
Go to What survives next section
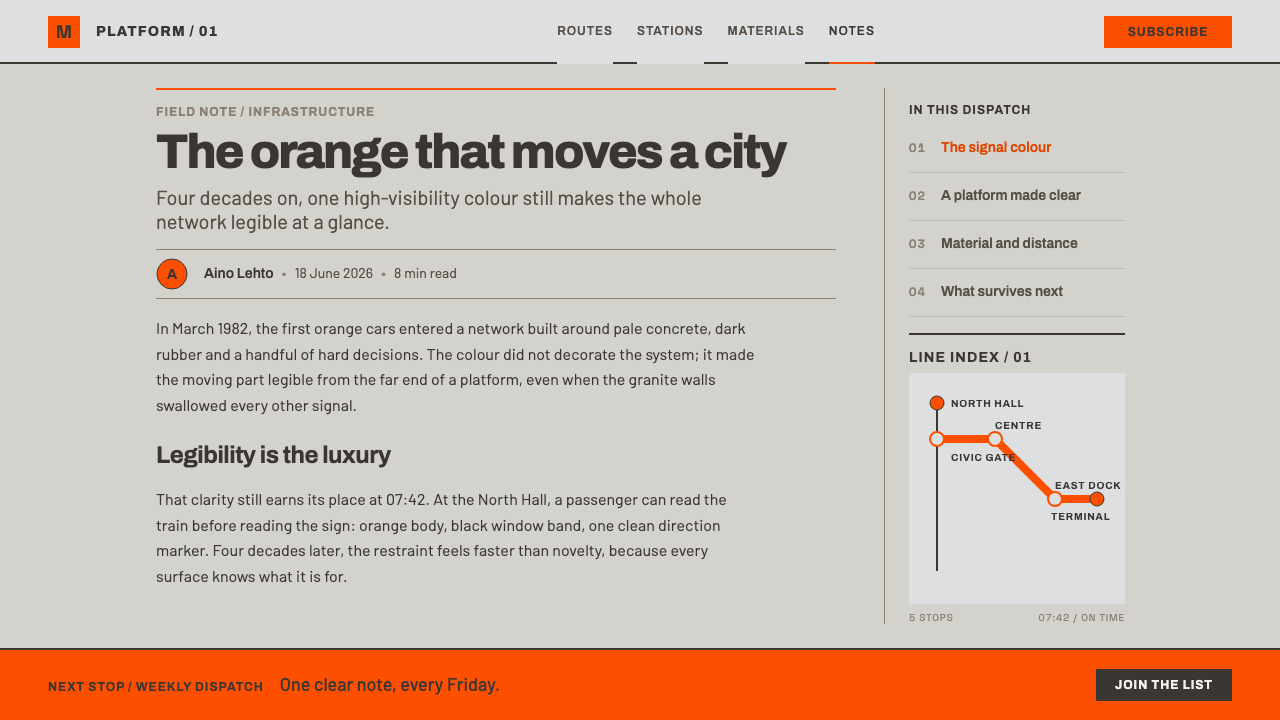1002,292
